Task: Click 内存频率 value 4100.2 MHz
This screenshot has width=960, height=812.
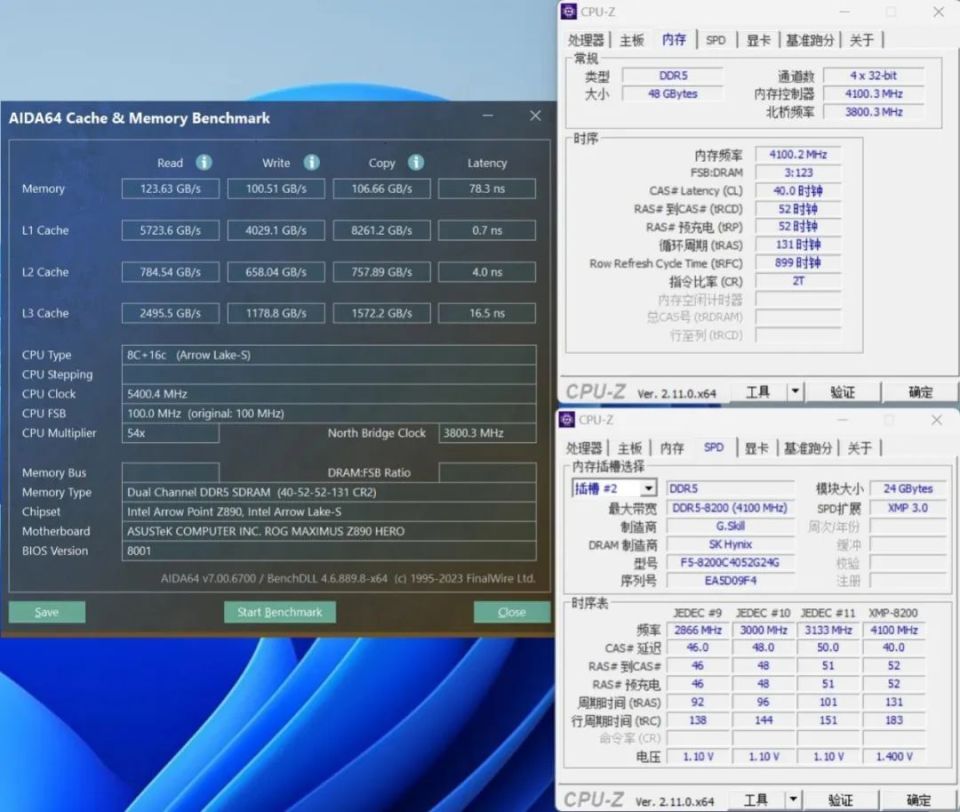Action: [x=798, y=154]
